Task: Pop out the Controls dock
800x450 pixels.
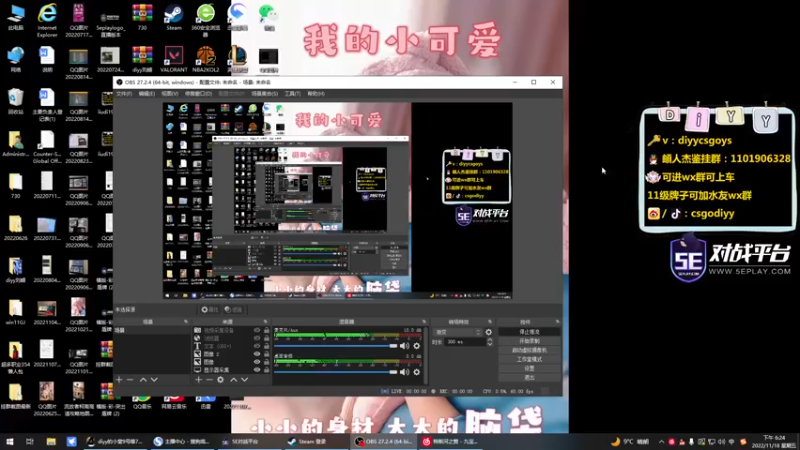Action: 558,322
